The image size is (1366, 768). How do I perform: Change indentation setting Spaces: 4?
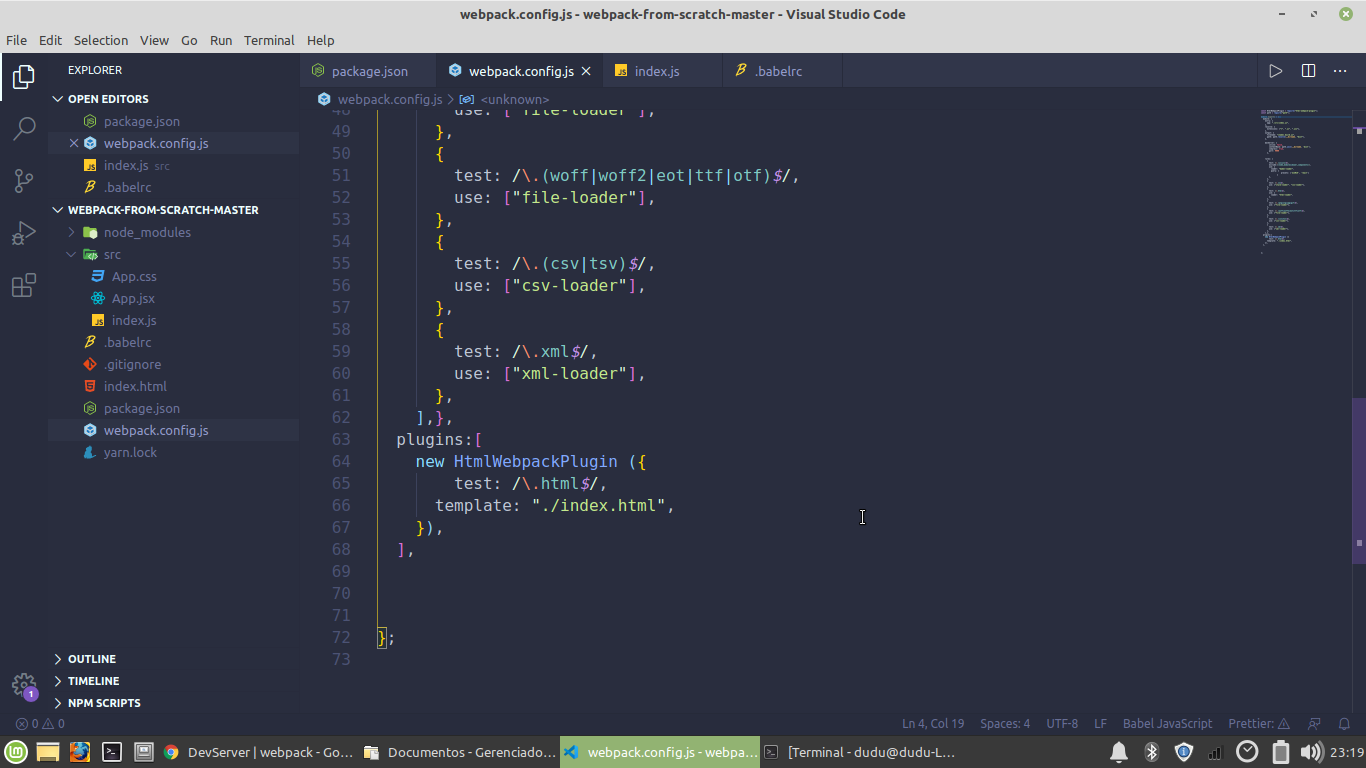click(x=1005, y=723)
